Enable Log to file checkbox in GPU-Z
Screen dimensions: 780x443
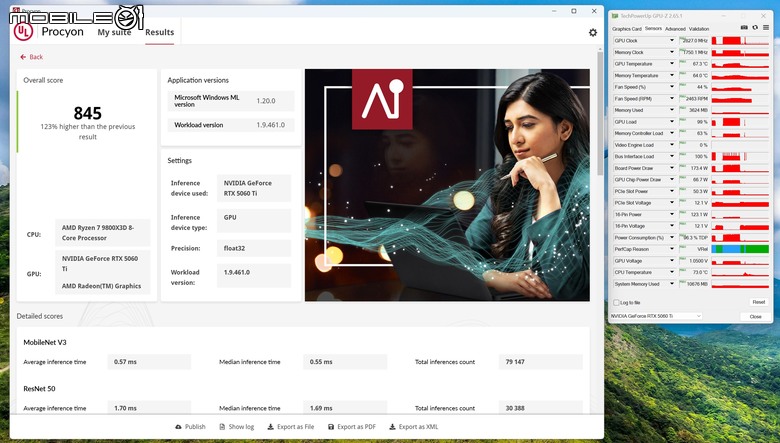tap(616, 302)
